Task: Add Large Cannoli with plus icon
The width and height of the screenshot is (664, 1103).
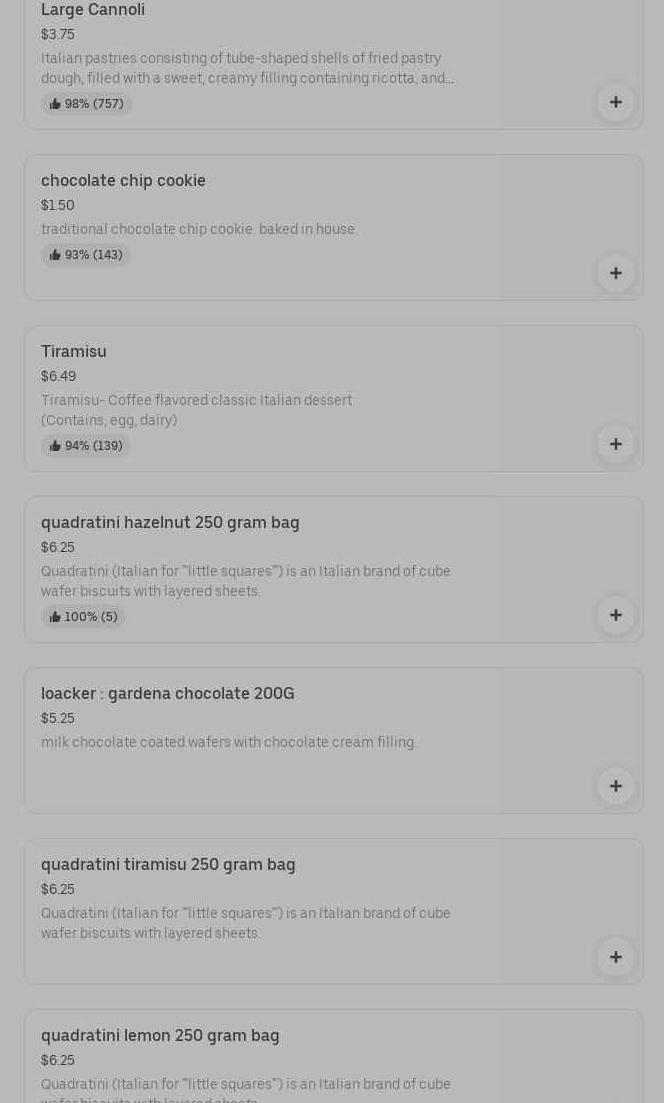Action: 615,102
